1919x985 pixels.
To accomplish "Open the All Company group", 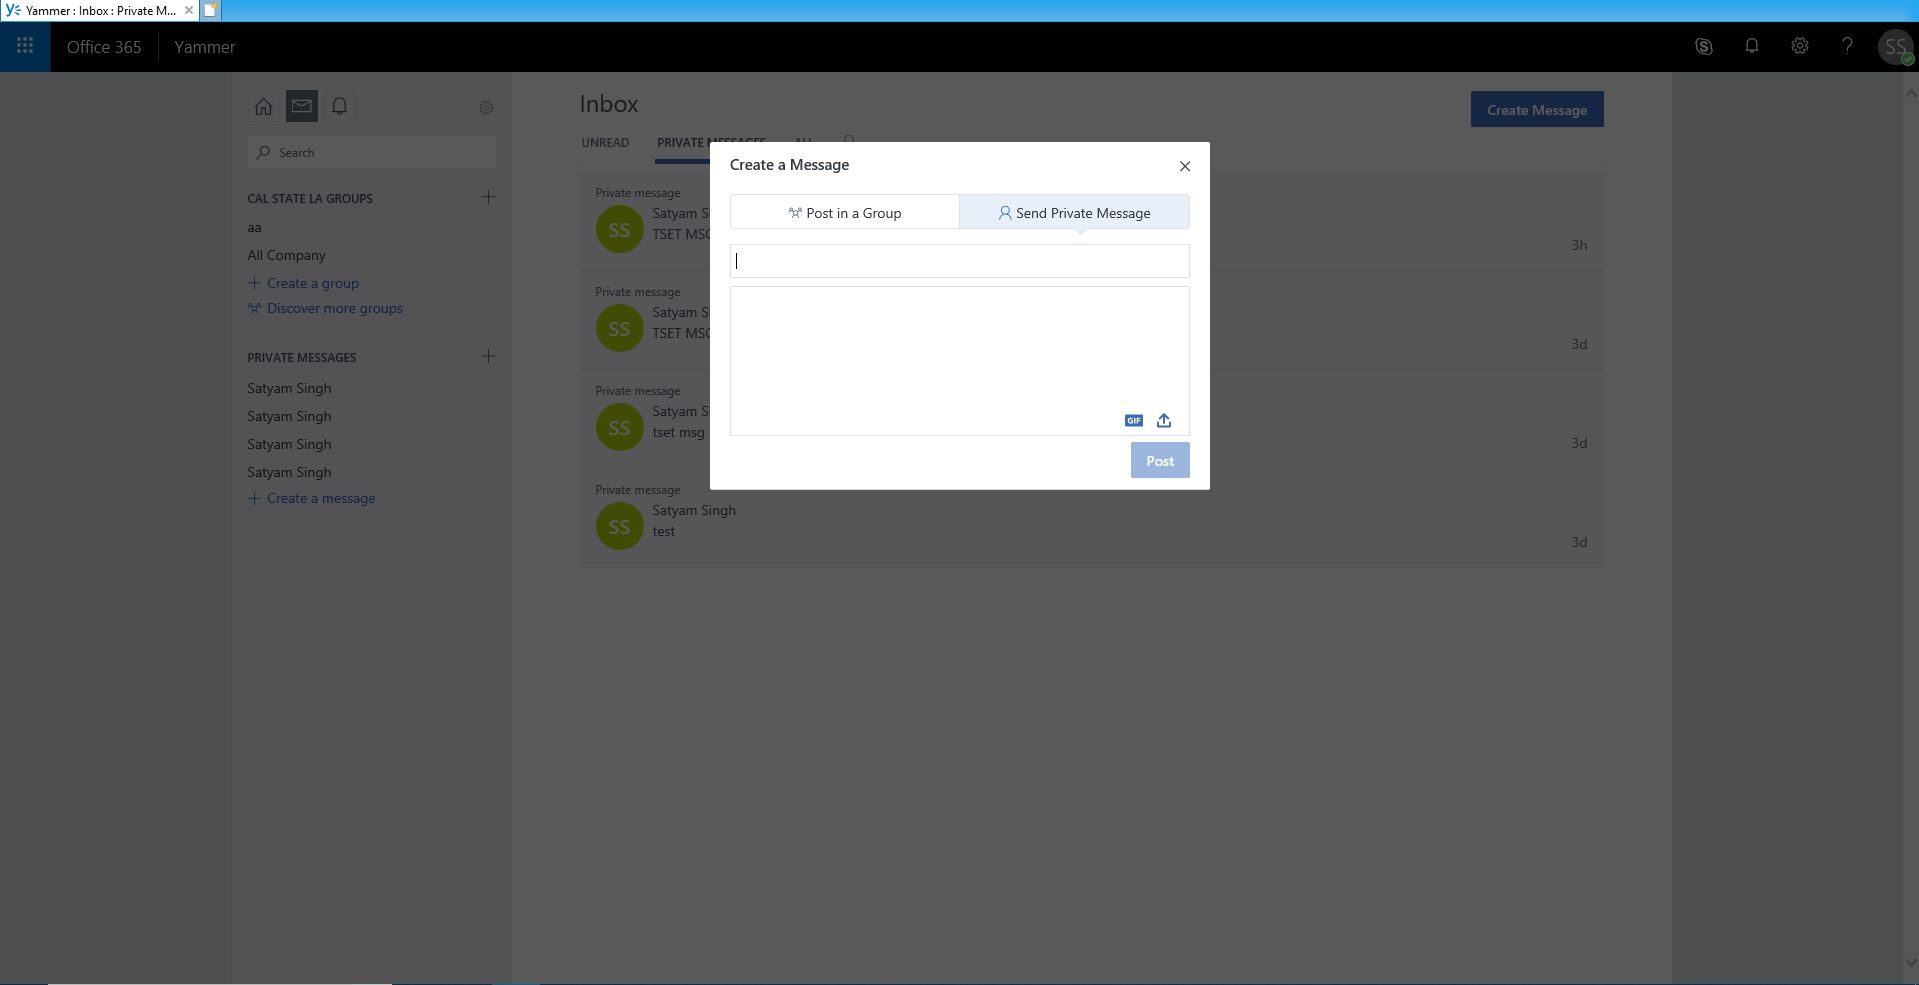I will click(x=287, y=255).
